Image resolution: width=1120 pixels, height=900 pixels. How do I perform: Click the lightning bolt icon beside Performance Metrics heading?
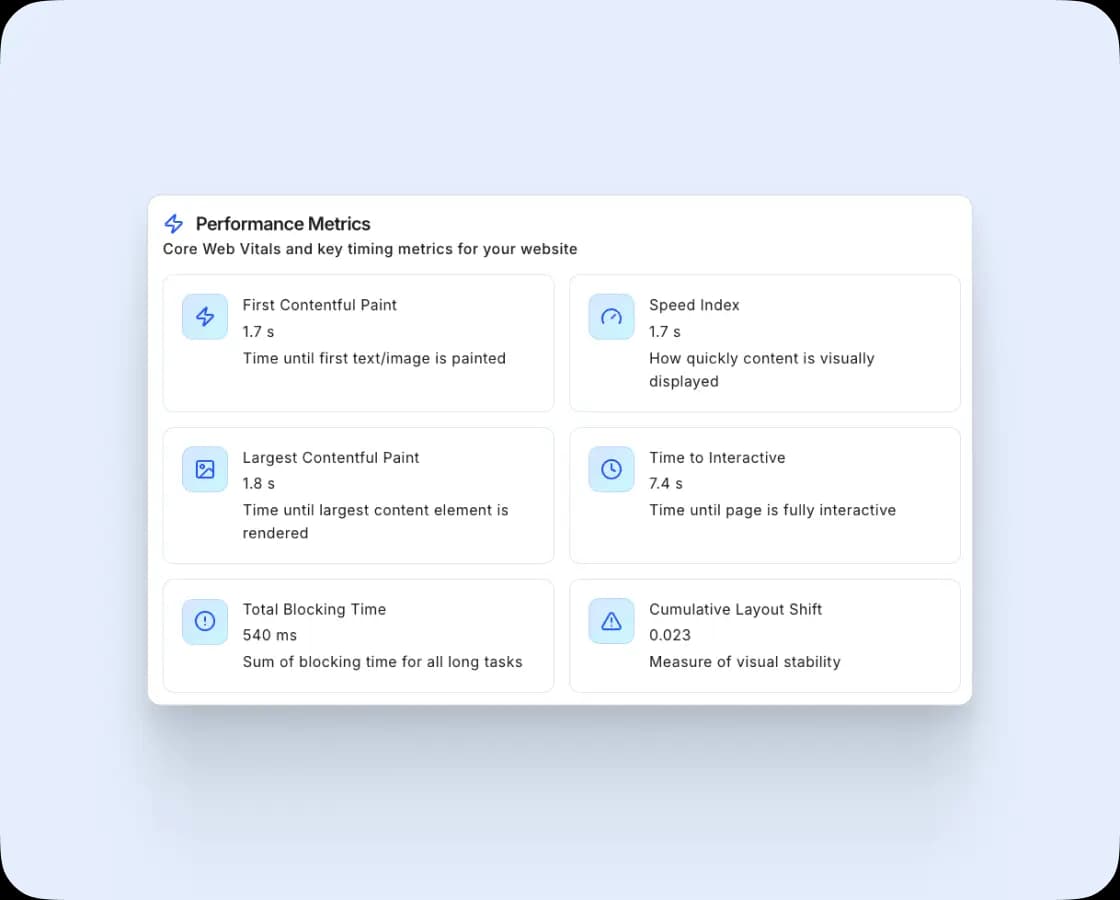pyautogui.click(x=174, y=224)
